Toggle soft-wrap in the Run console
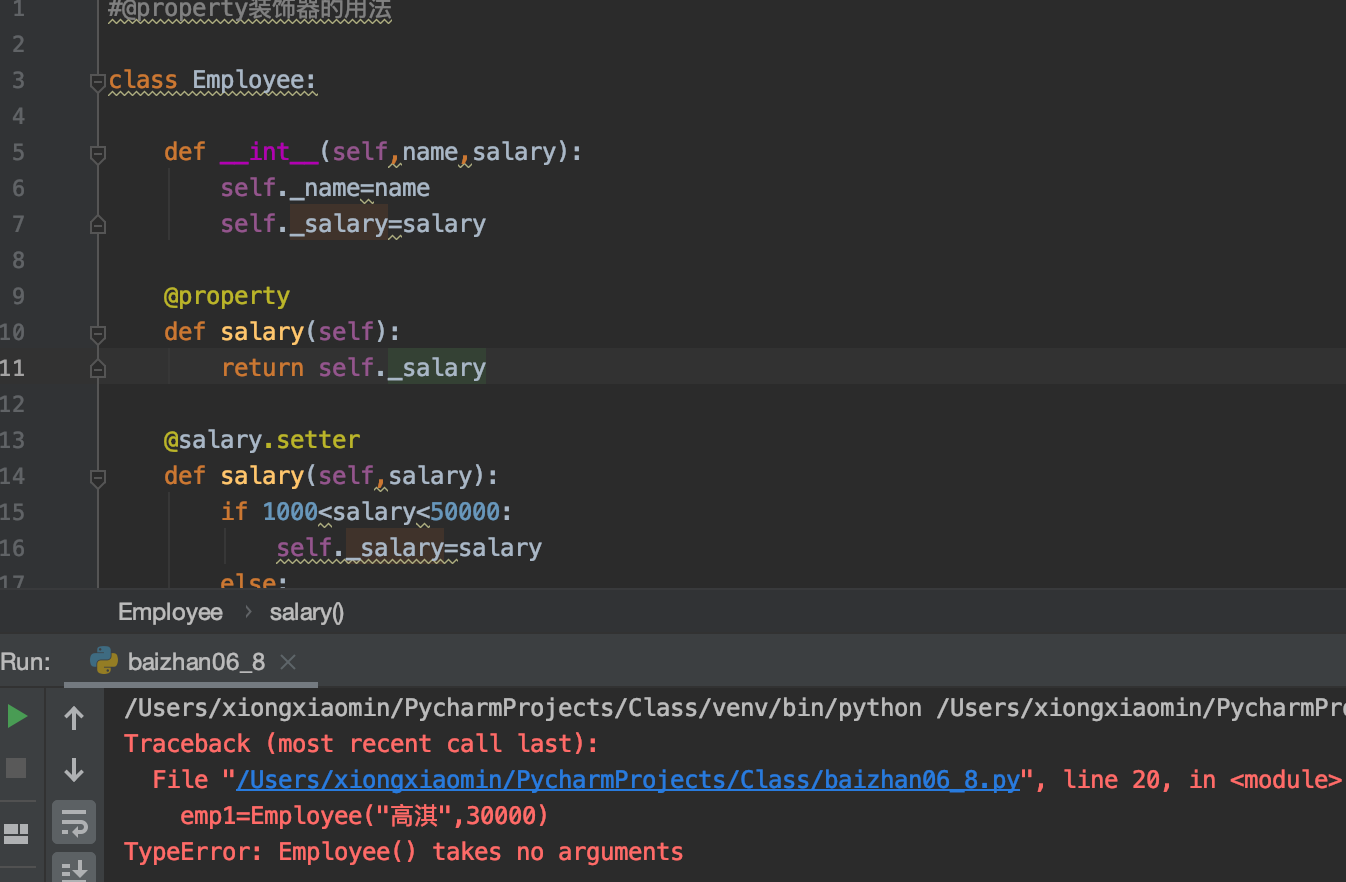The height and width of the screenshot is (882, 1346). [74, 822]
